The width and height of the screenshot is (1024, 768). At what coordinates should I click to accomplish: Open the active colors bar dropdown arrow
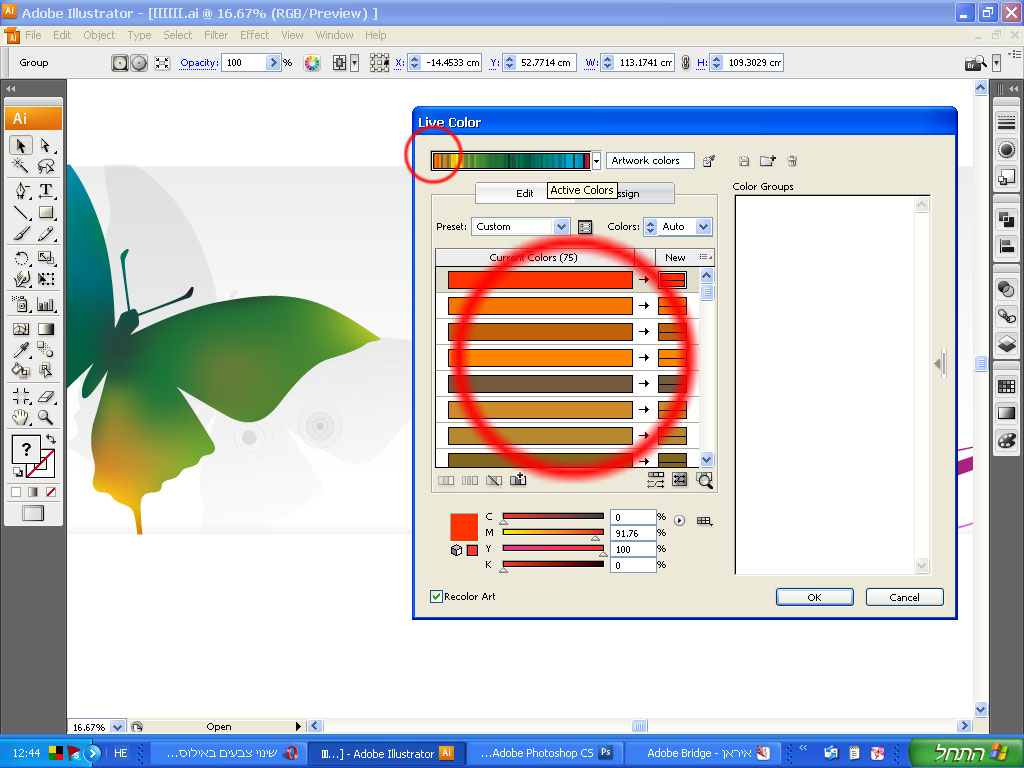pos(596,161)
